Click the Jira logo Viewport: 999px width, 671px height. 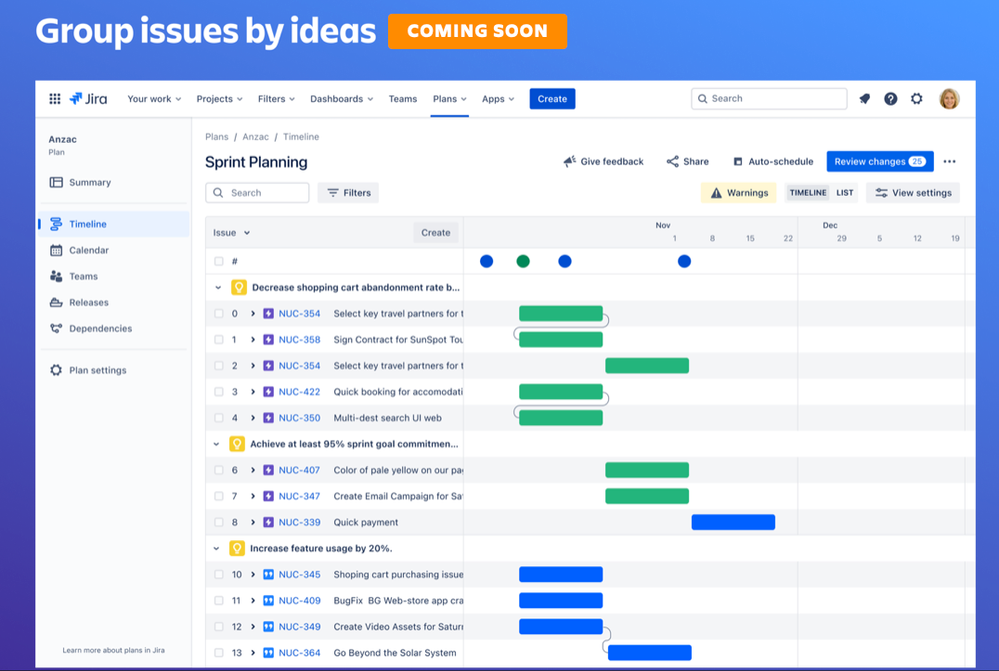pyautogui.click(x=89, y=99)
